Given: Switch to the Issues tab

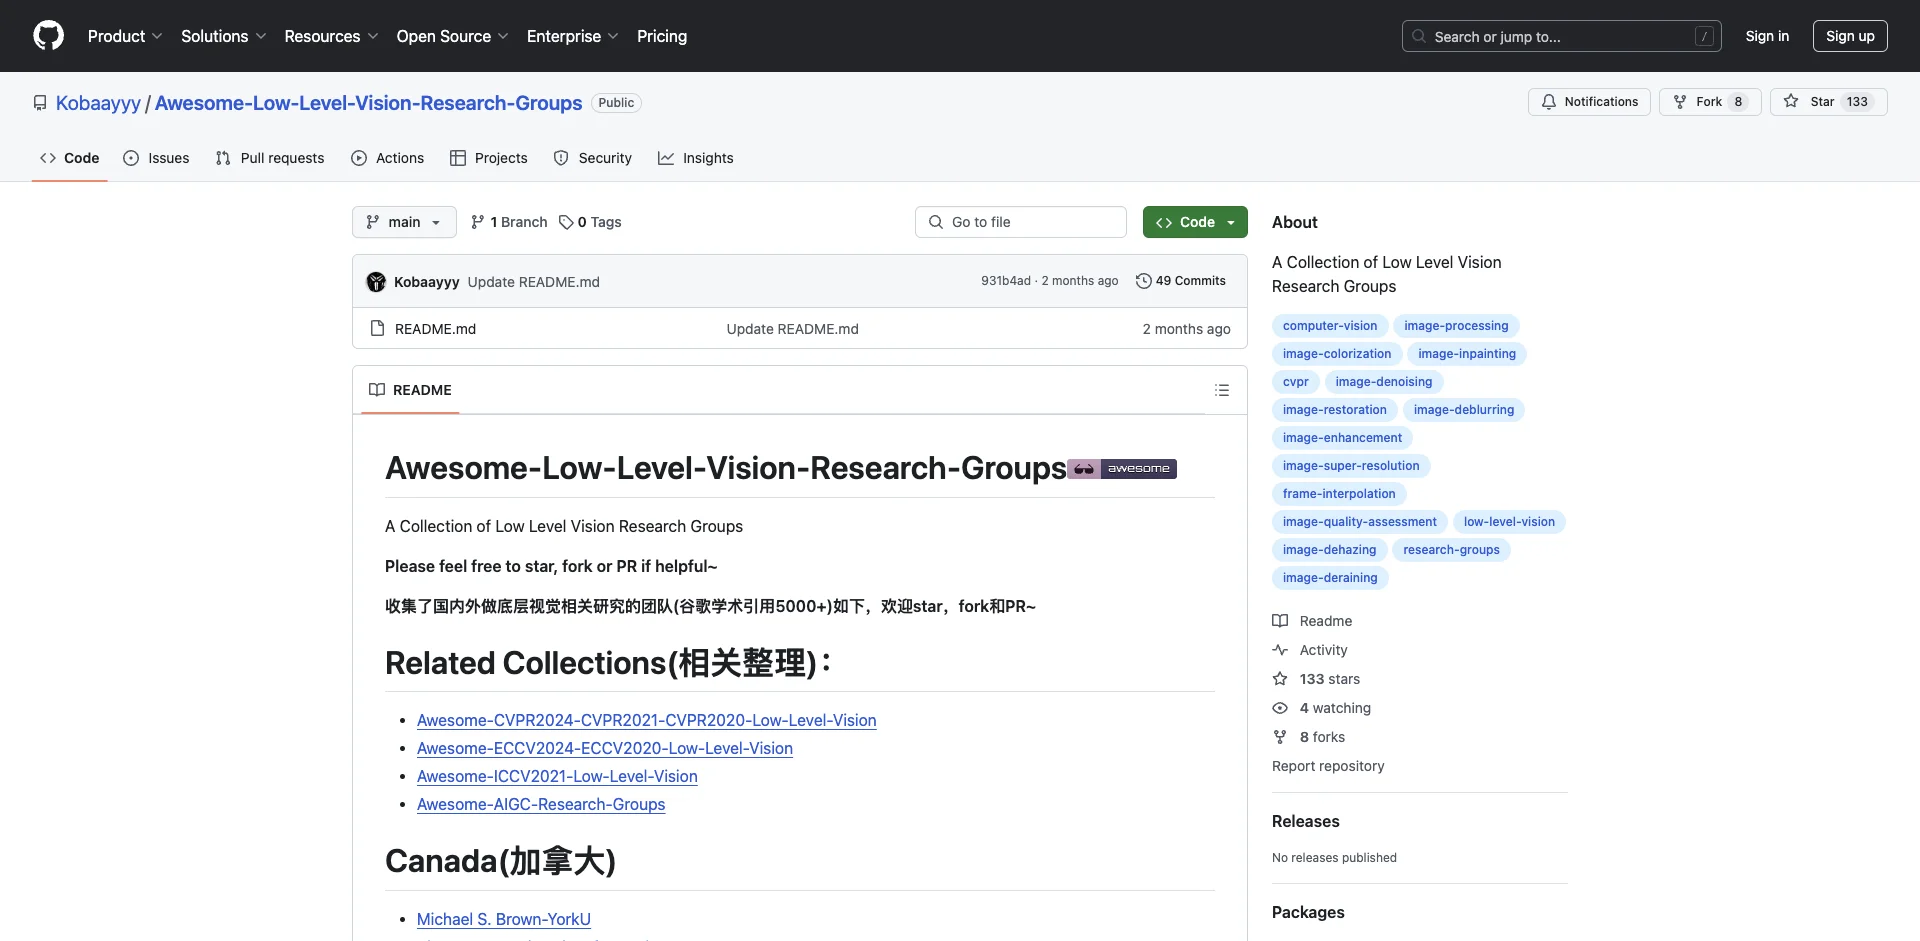Looking at the screenshot, I should coord(156,158).
